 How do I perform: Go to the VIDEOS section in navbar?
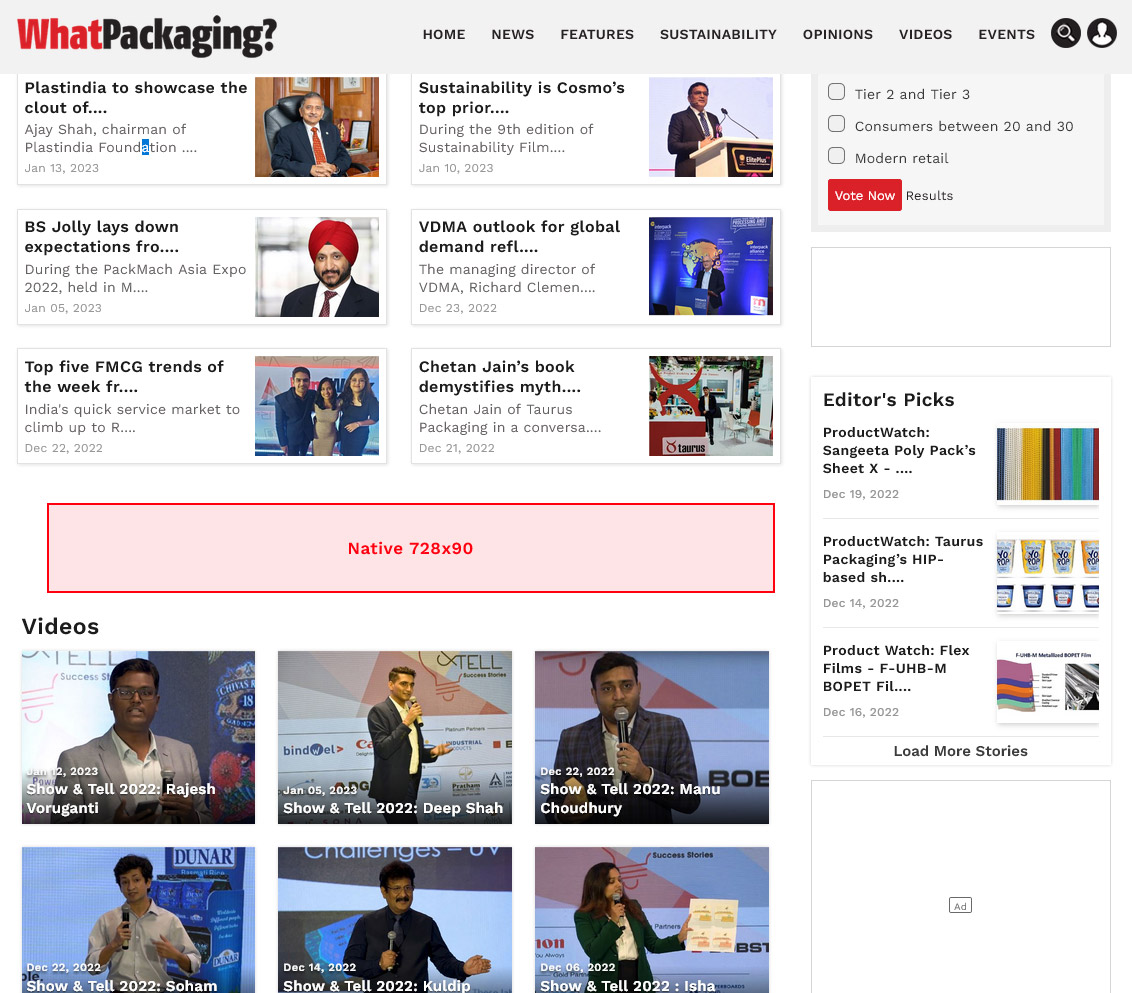coord(926,34)
